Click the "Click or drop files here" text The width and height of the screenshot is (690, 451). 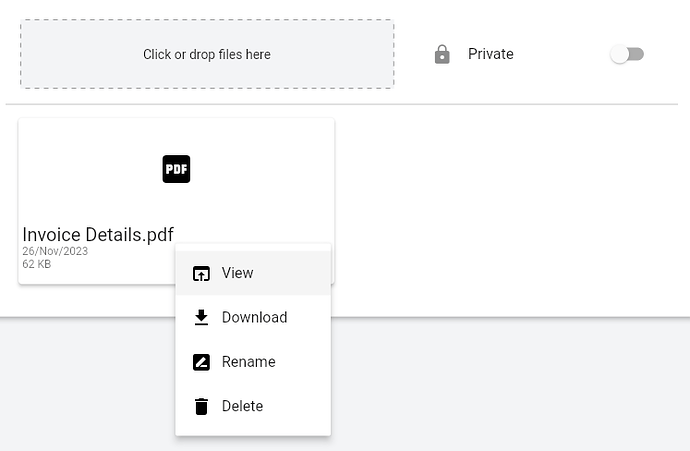pyautogui.click(x=207, y=54)
